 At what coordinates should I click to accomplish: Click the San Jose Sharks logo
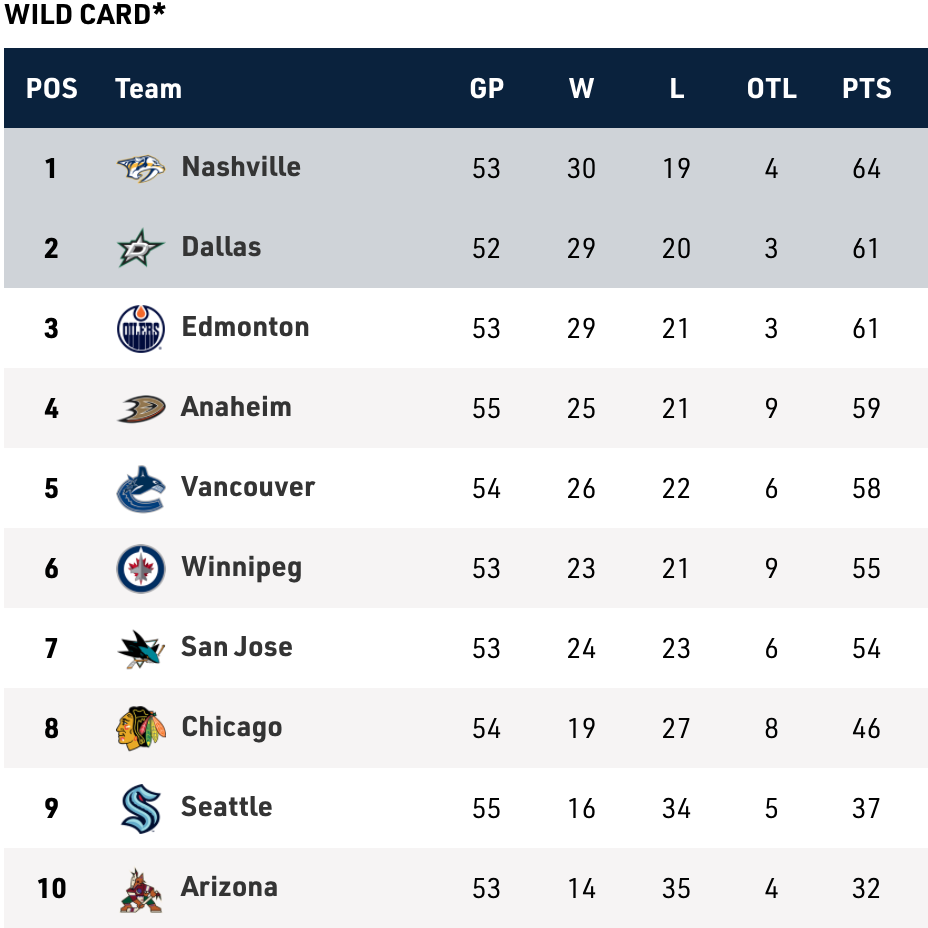[x=141, y=648]
